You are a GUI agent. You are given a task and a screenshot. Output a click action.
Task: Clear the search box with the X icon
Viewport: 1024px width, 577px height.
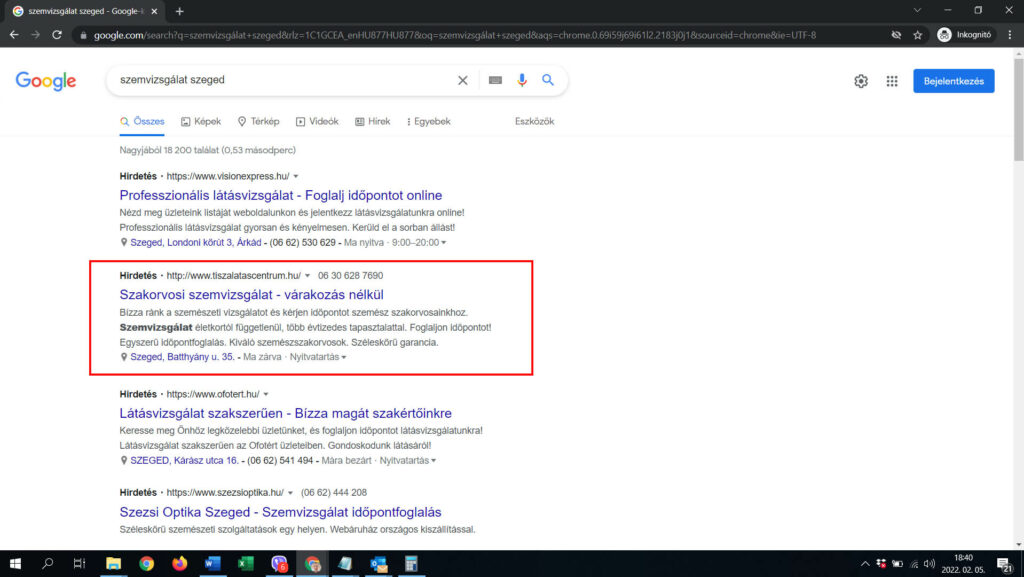[x=462, y=80]
